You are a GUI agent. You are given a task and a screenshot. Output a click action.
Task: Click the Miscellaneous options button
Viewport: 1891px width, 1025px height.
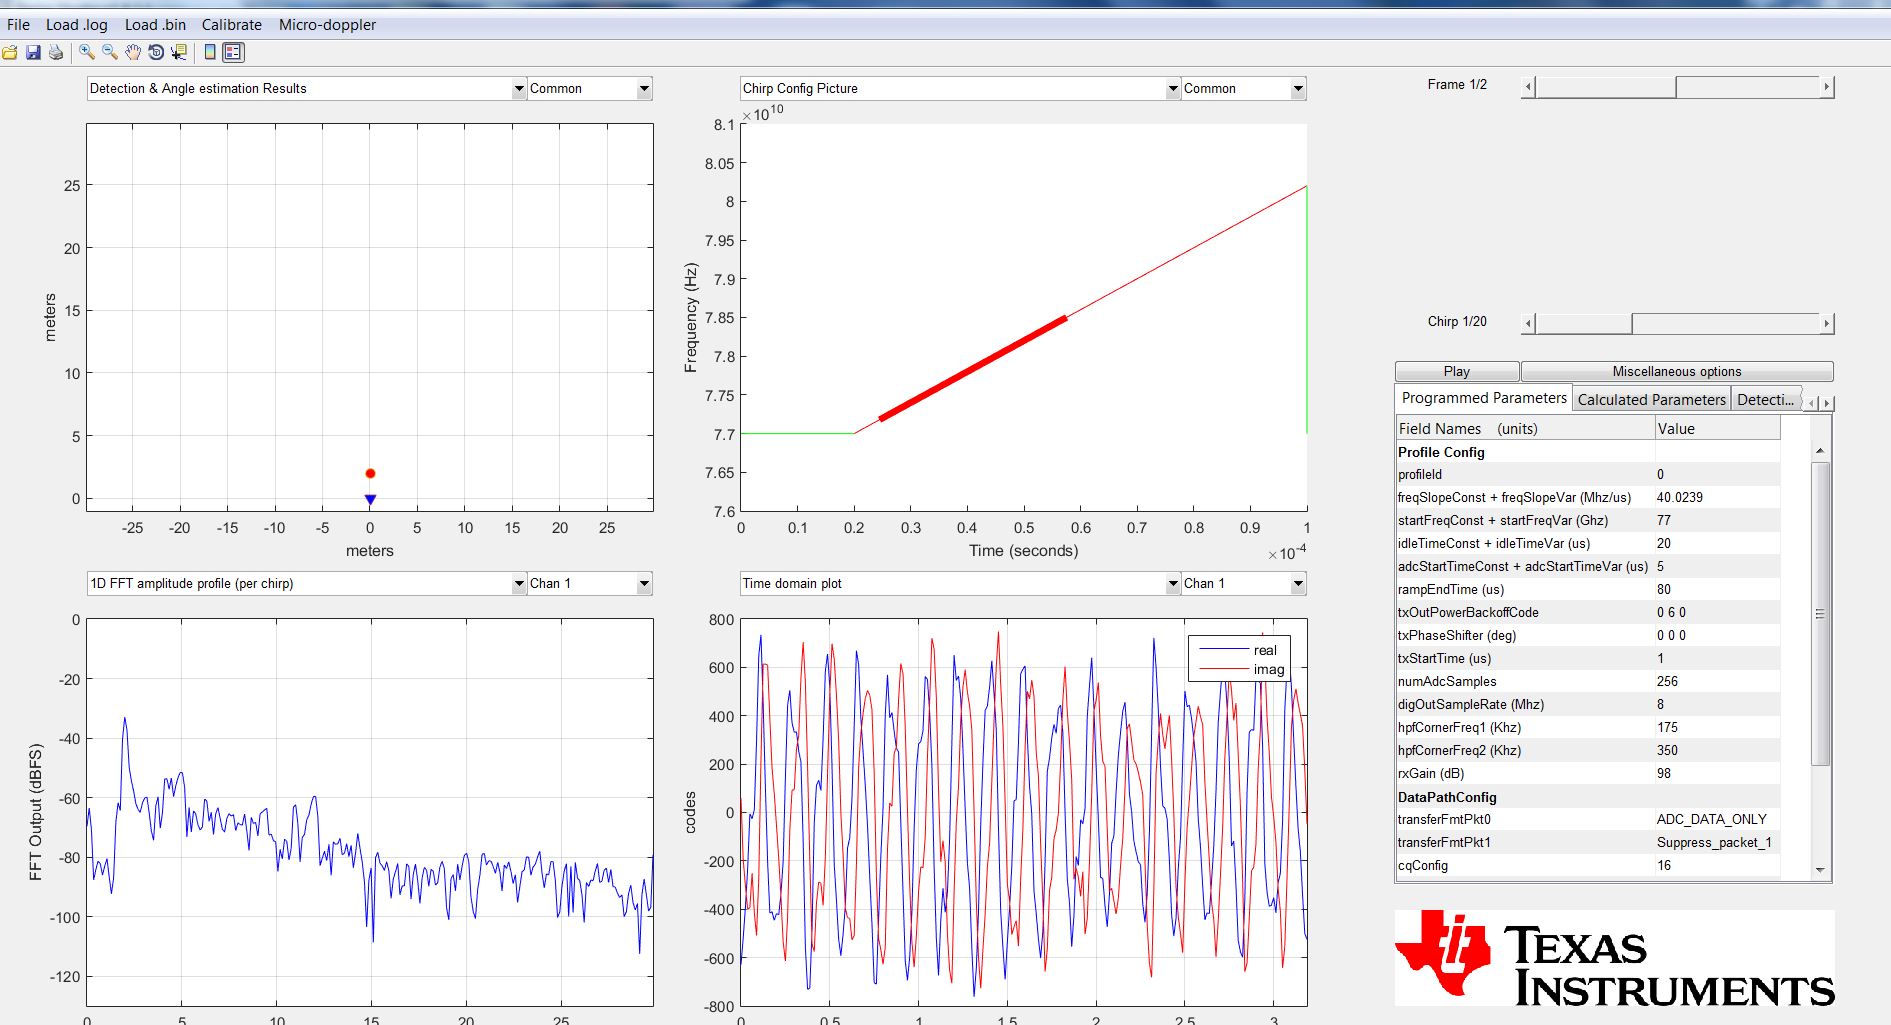pyautogui.click(x=1677, y=372)
